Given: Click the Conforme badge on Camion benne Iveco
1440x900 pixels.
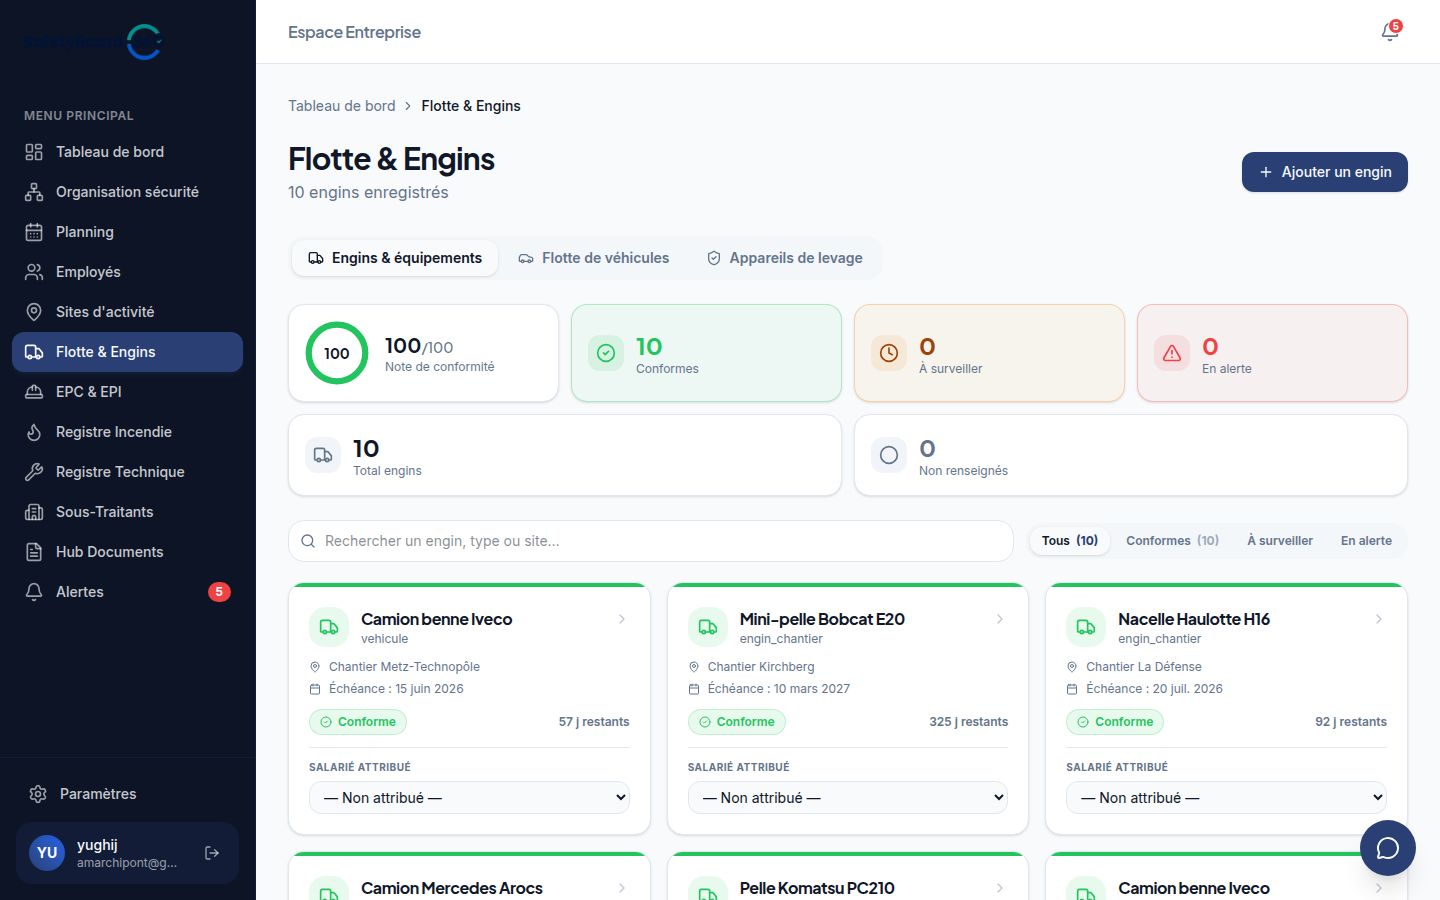Looking at the screenshot, I should pyautogui.click(x=358, y=722).
